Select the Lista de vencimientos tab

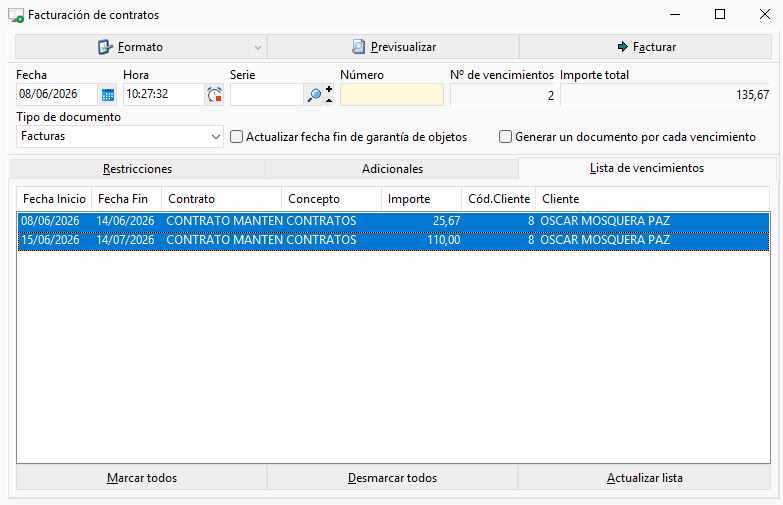(x=647, y=168)
